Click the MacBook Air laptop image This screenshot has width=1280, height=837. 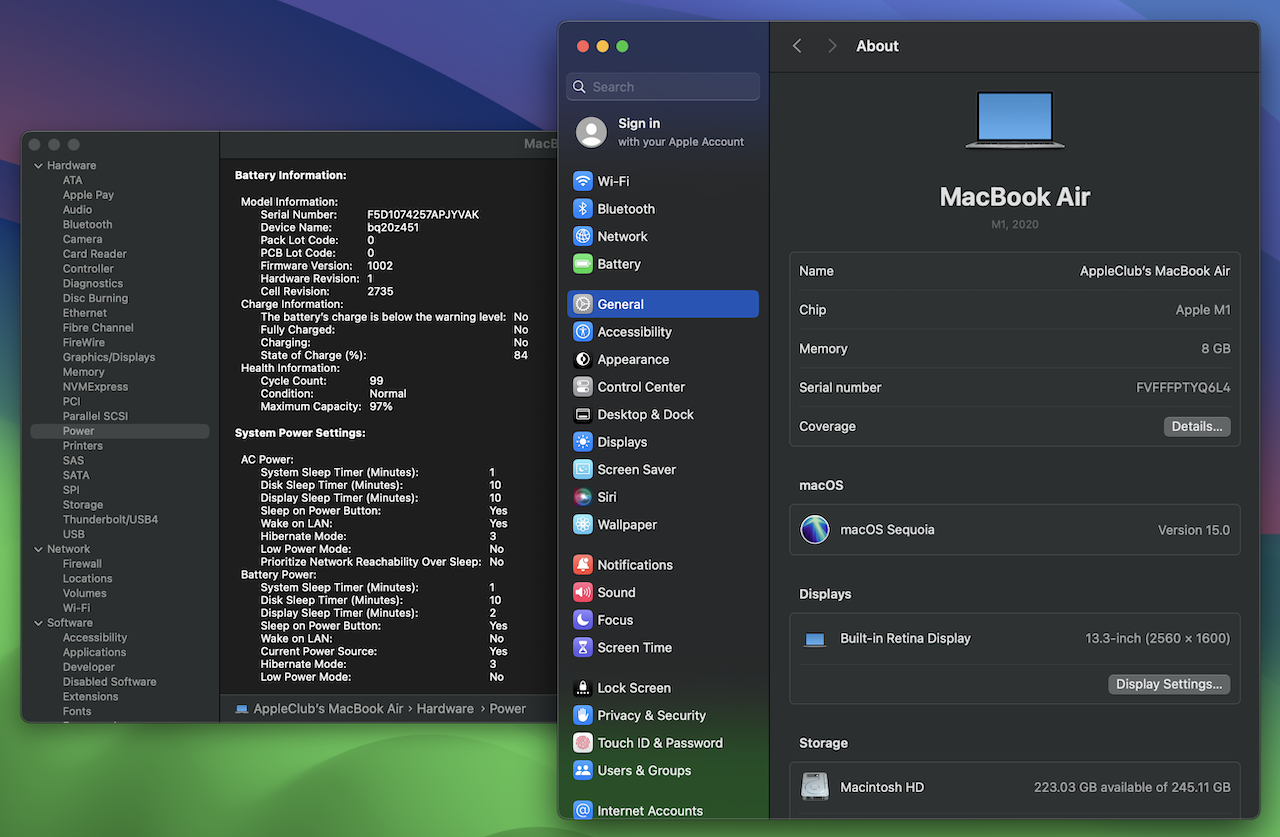(x=1015, y=120)
